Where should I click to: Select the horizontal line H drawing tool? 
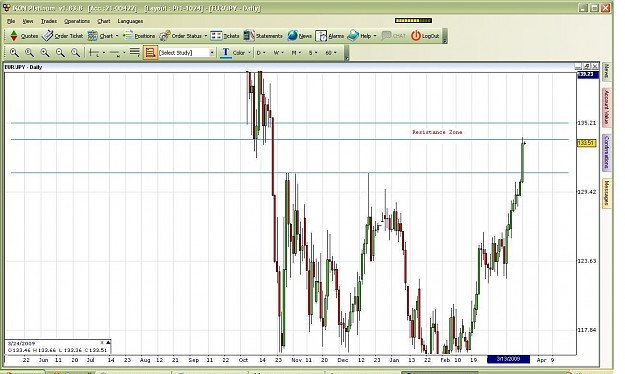[115, 53]
